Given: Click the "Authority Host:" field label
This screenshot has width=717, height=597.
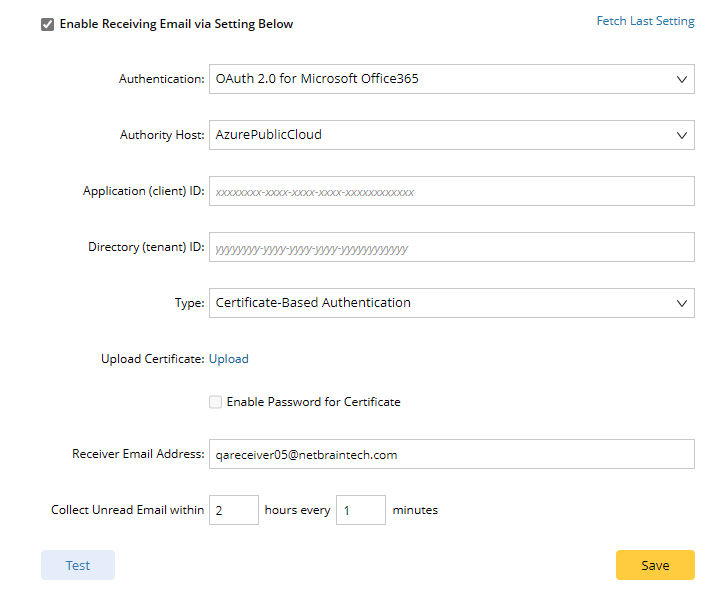Looking at the screenshot, I should 161,135.
